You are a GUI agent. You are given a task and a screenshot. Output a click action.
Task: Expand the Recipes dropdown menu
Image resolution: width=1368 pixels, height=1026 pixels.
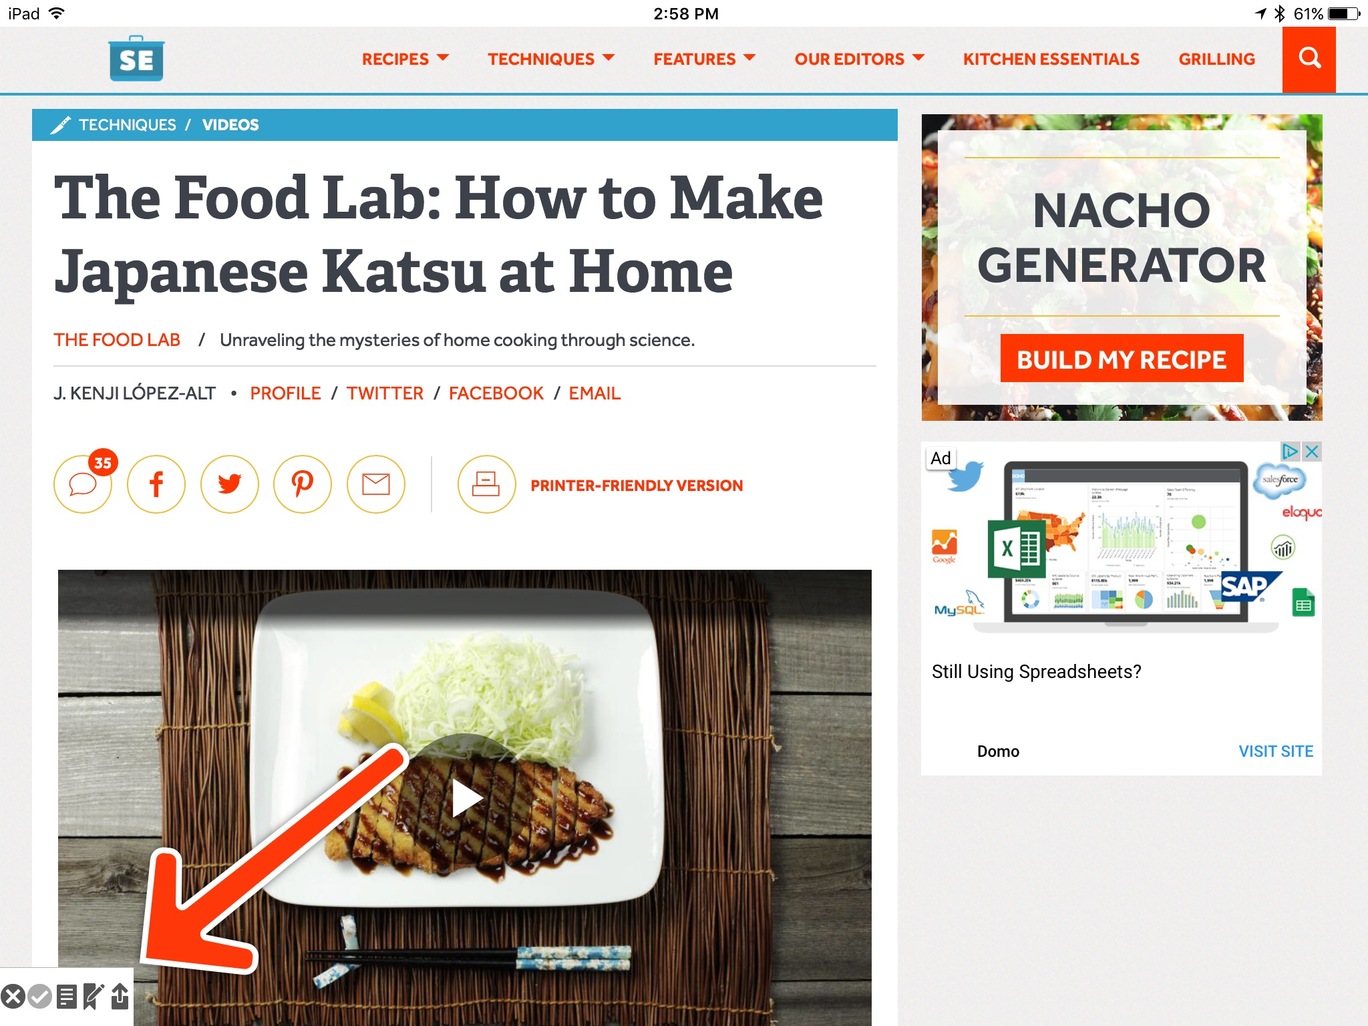point(405,59)
